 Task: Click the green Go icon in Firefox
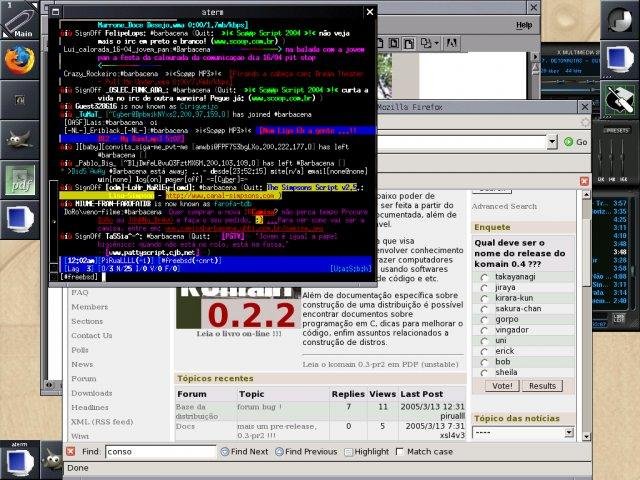coord(568,142)
